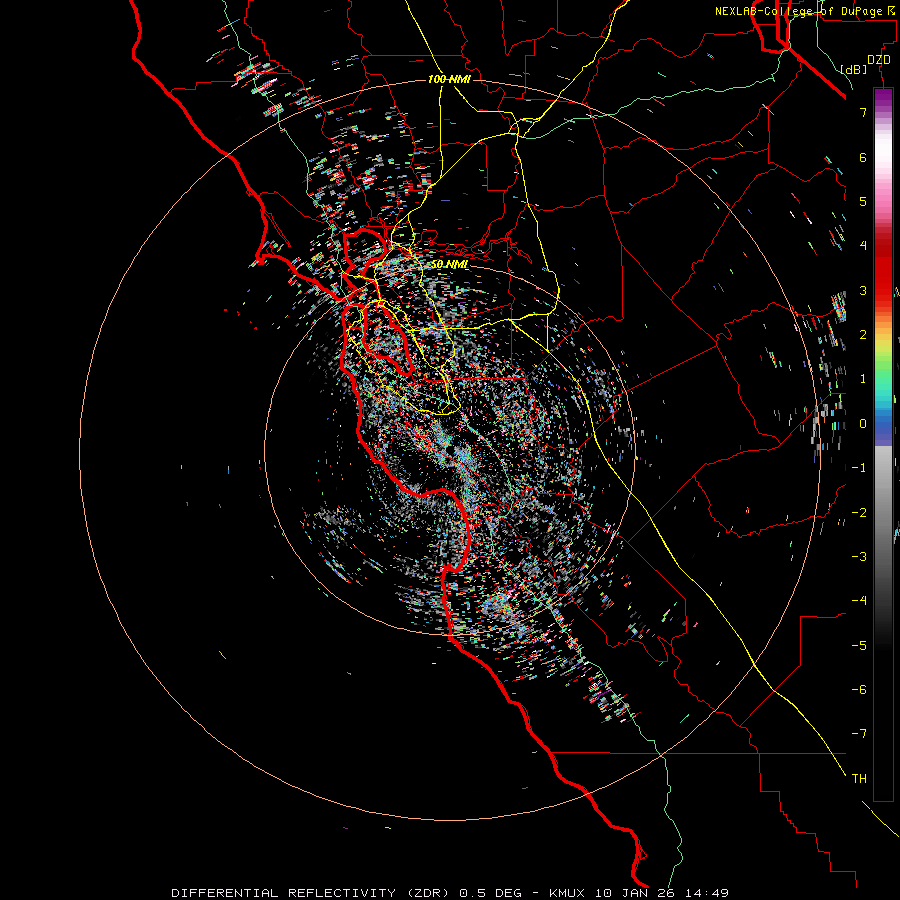Click the DIFFERENTIAL REFLECTIVITY (ZDR) caption text

pos(309,893)
